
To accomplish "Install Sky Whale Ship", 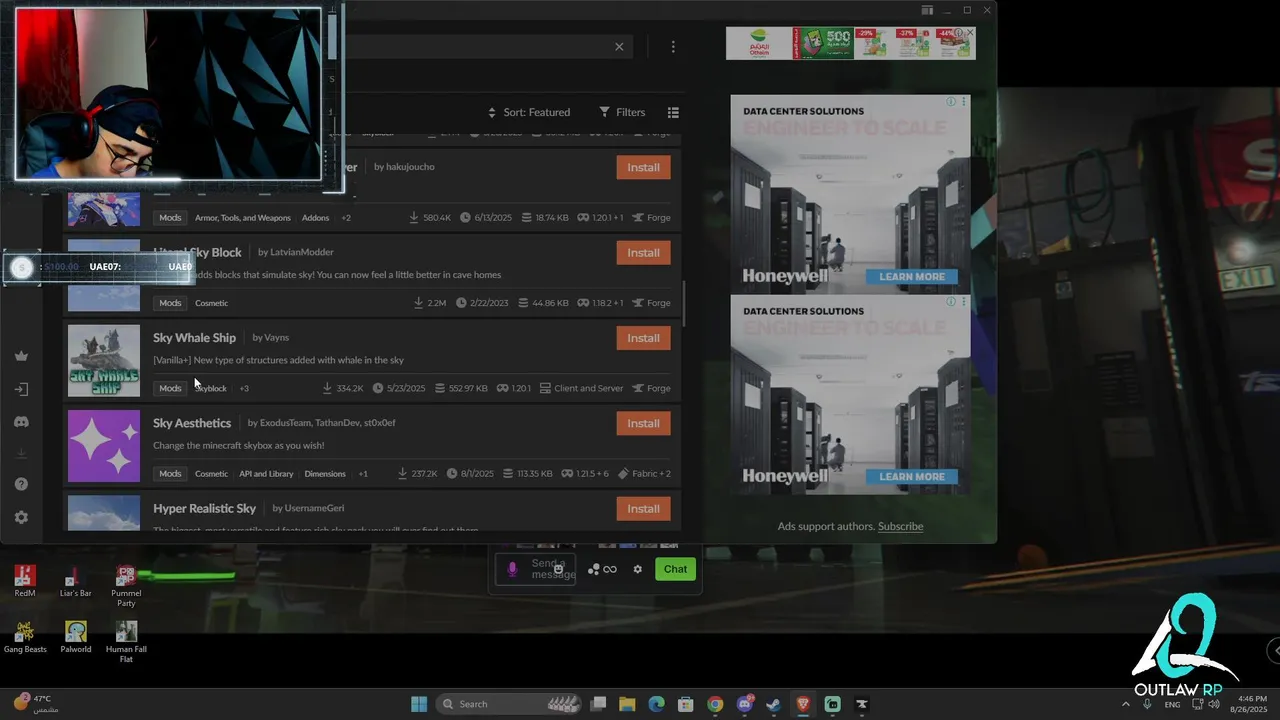I will [643, 338].
